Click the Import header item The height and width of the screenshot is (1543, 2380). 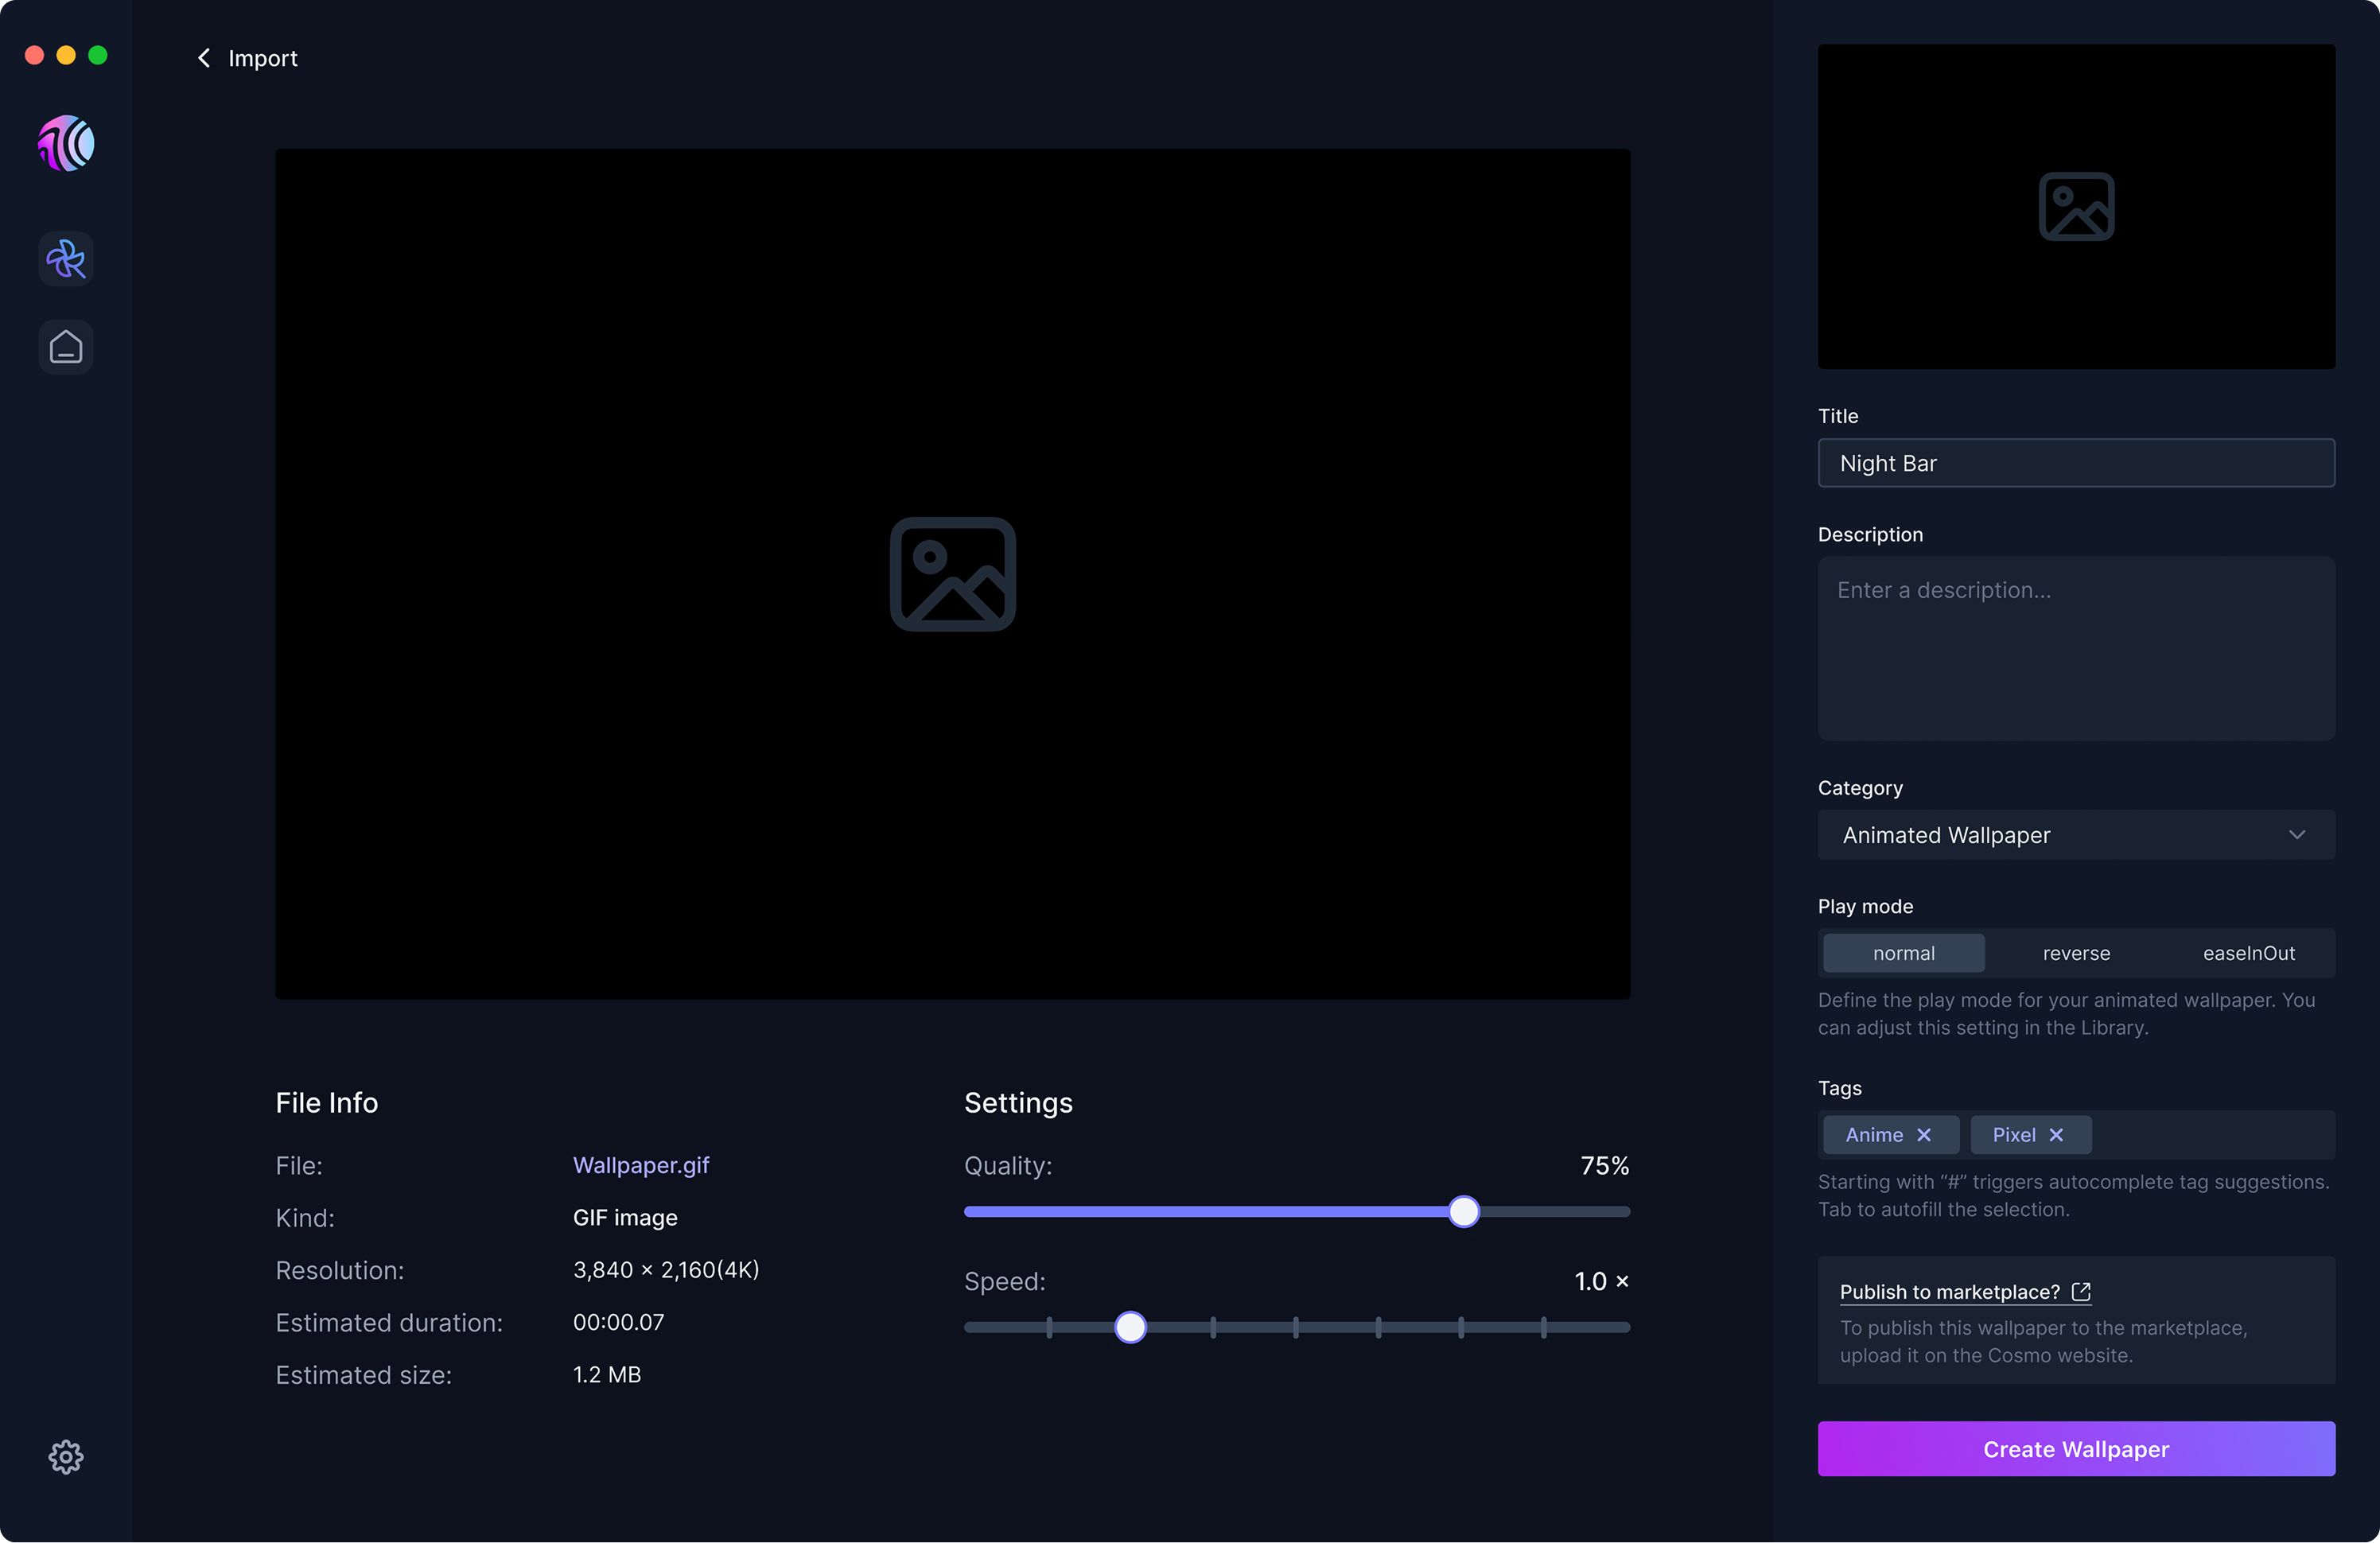262,58
